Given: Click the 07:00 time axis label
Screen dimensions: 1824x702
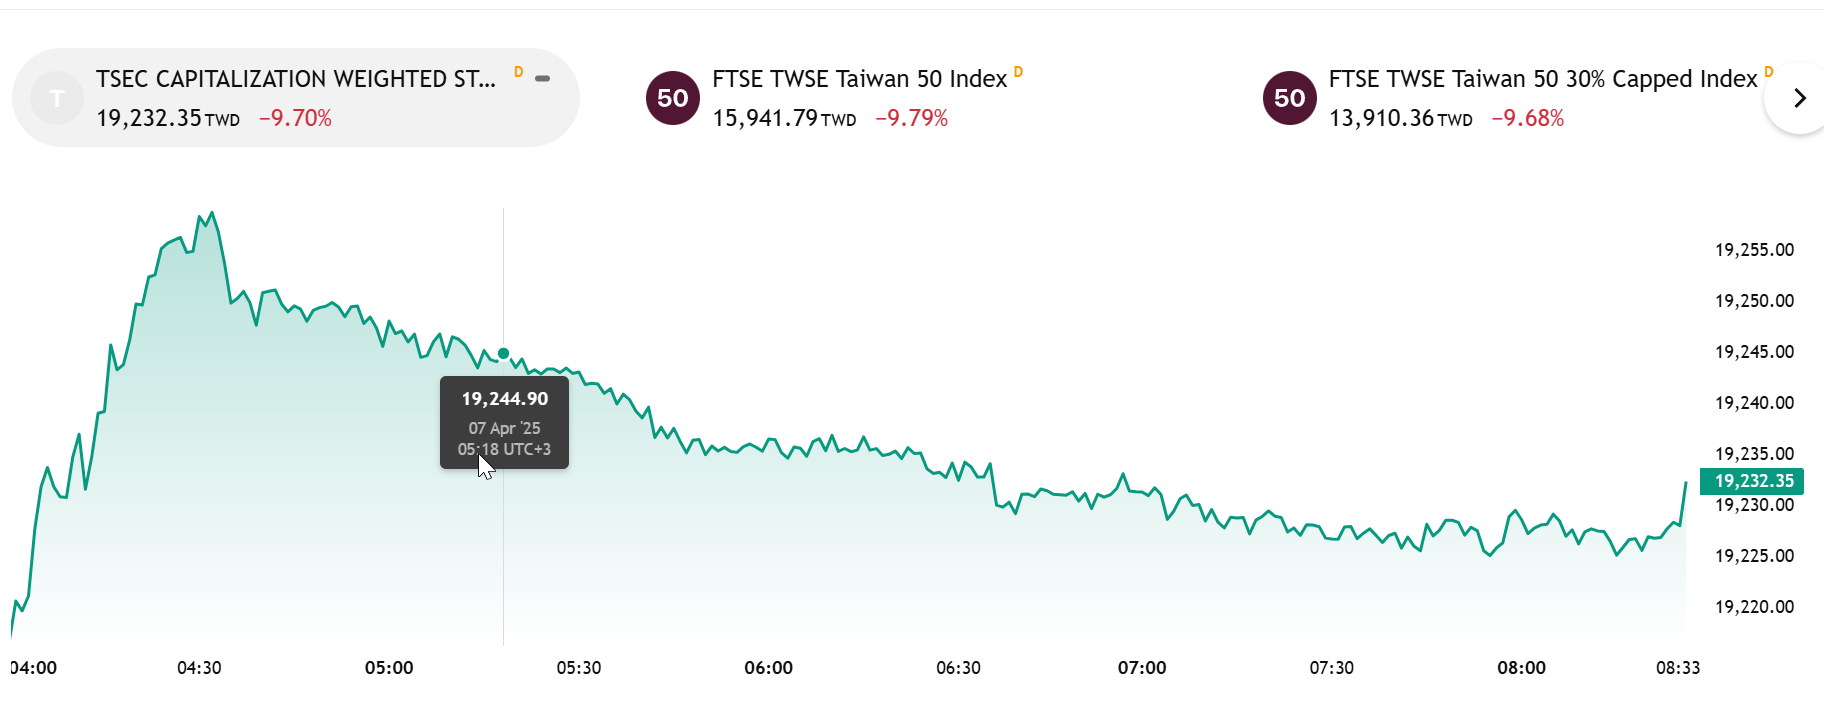Looking at the screenshot, I should [1142, 668].
